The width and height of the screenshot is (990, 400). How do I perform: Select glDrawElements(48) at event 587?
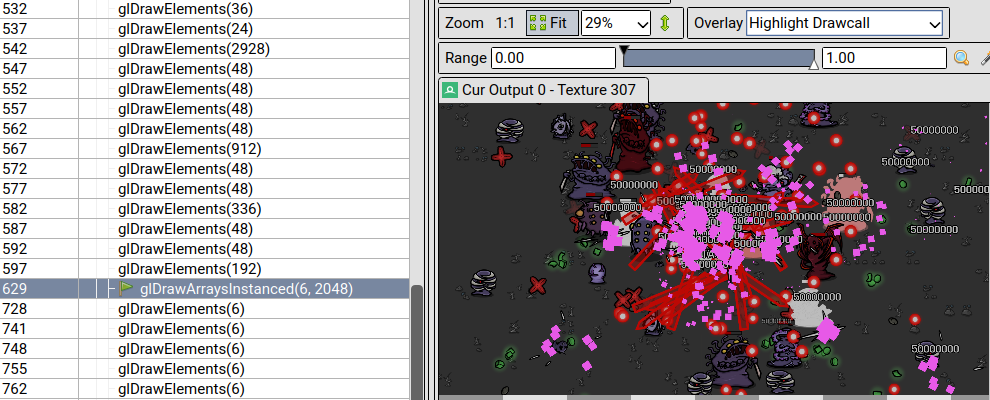point(186,228)
